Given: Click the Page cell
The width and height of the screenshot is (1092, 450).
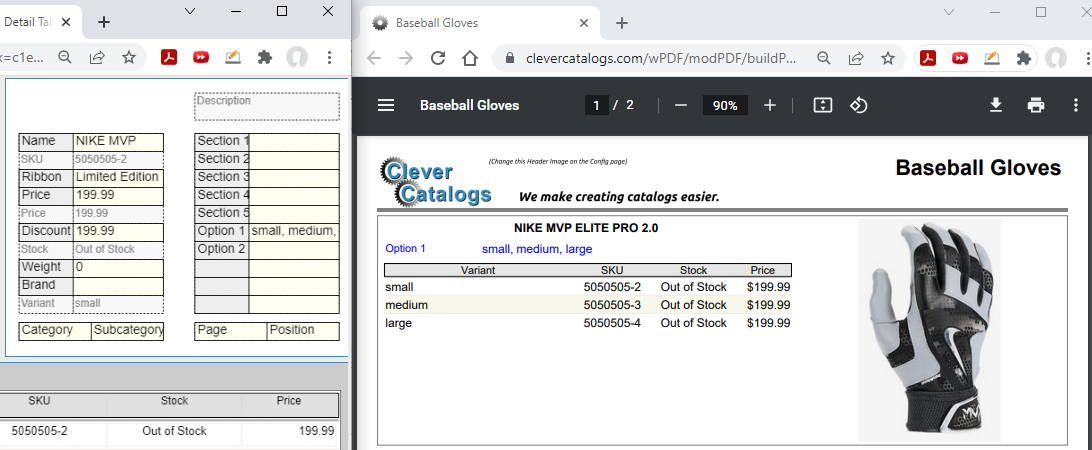Looking at the screenshot, I should click(x=231, y=332).
